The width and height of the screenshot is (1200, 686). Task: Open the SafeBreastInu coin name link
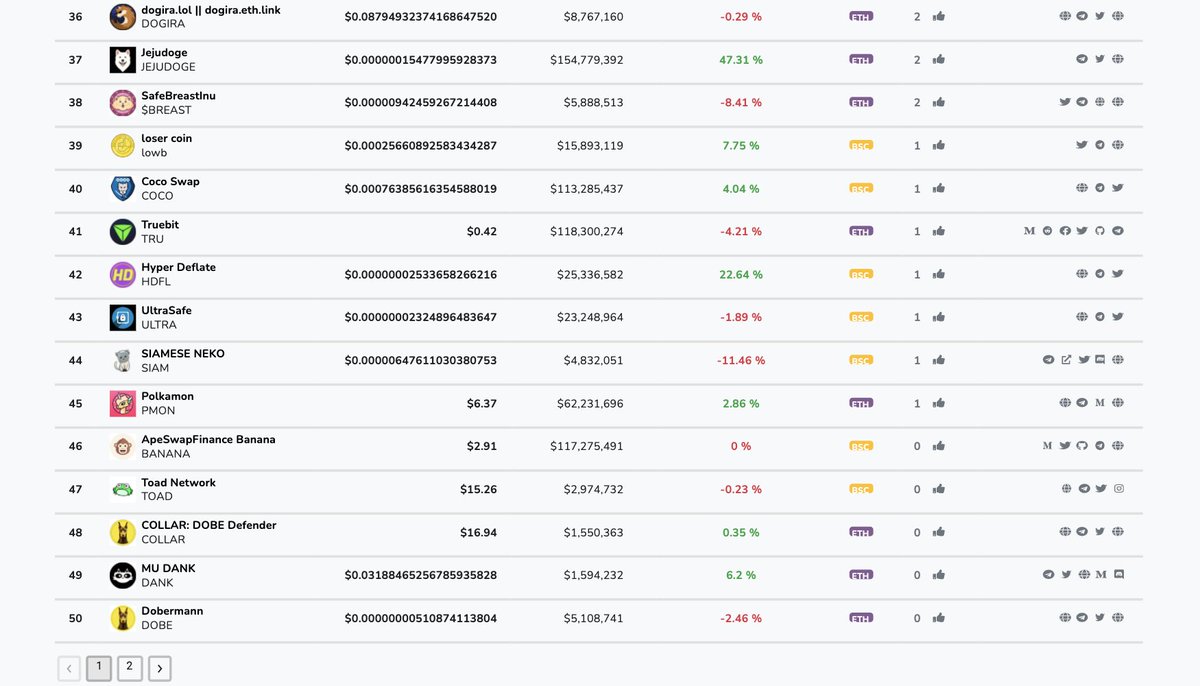point(178,96)
